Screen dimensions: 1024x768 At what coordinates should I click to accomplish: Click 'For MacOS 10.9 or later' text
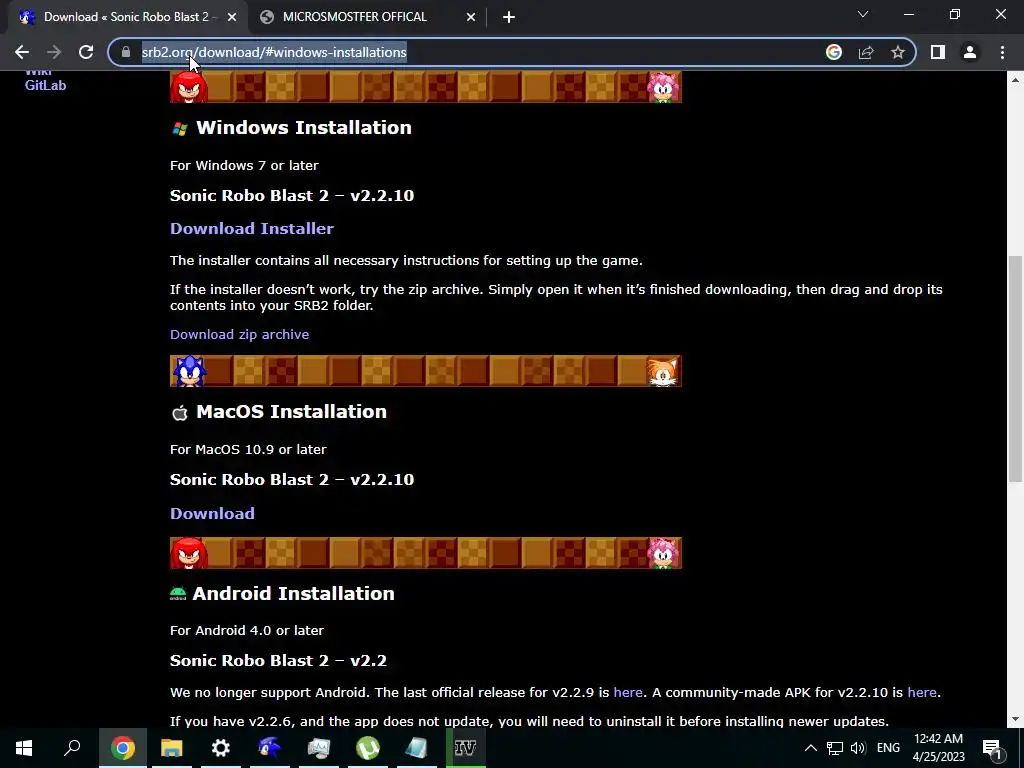pyautogui.click(x=248, y=449)
